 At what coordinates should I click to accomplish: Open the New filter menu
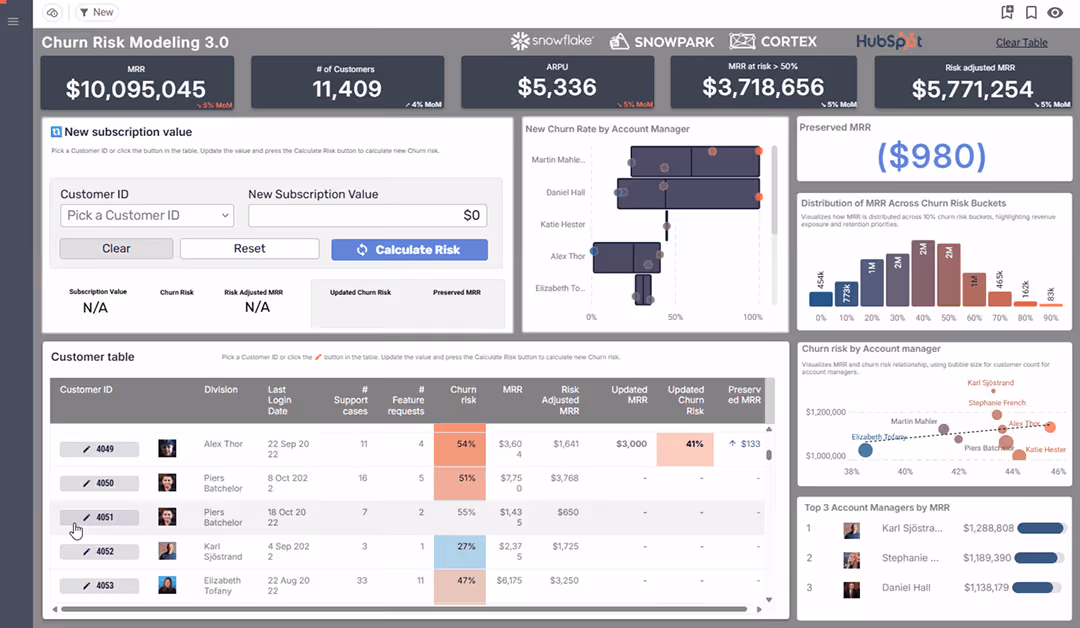[95, 12]
